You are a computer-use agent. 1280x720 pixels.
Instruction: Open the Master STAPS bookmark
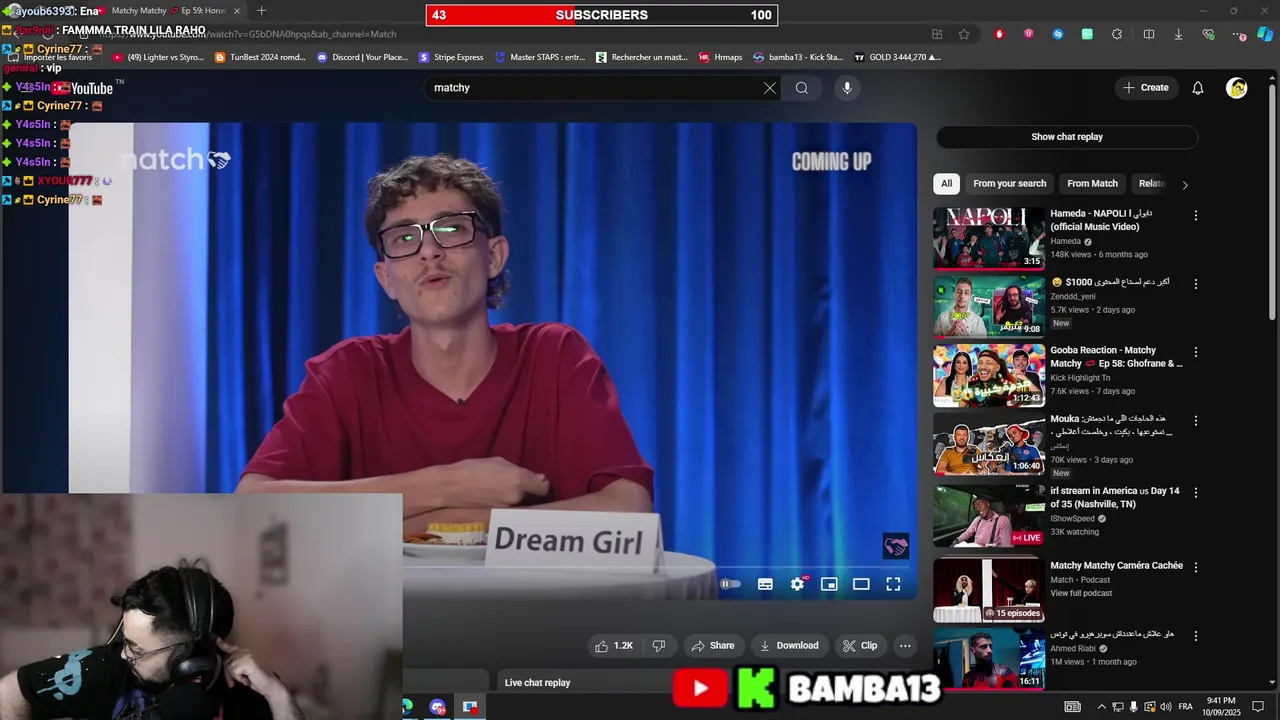540,57
